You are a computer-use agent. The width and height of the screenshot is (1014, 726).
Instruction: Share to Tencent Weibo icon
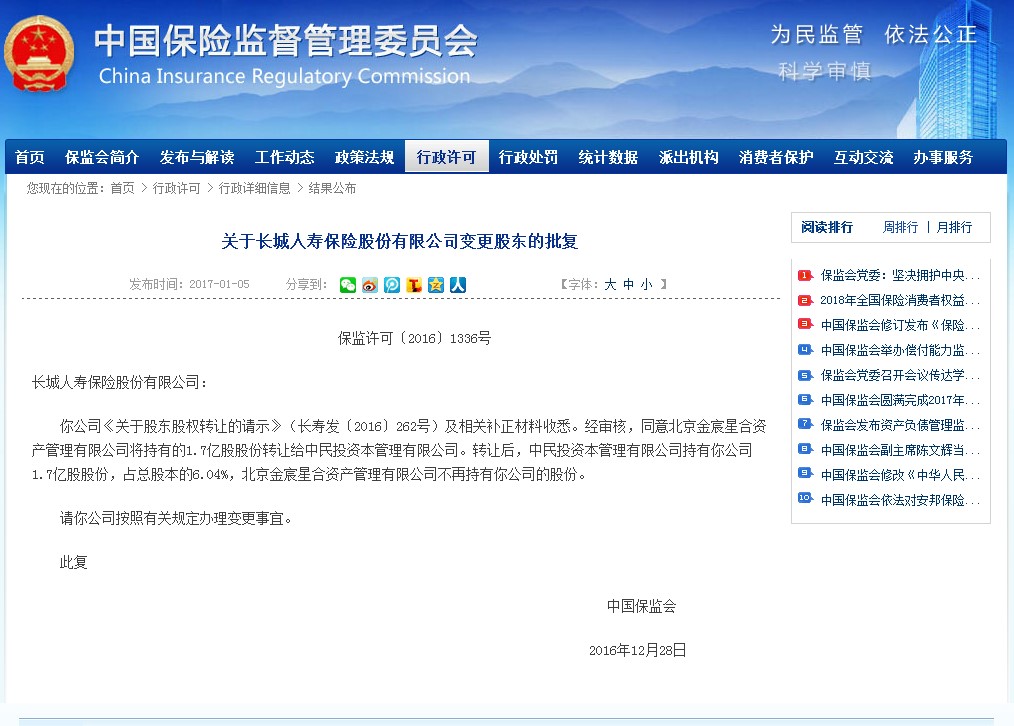392,285
